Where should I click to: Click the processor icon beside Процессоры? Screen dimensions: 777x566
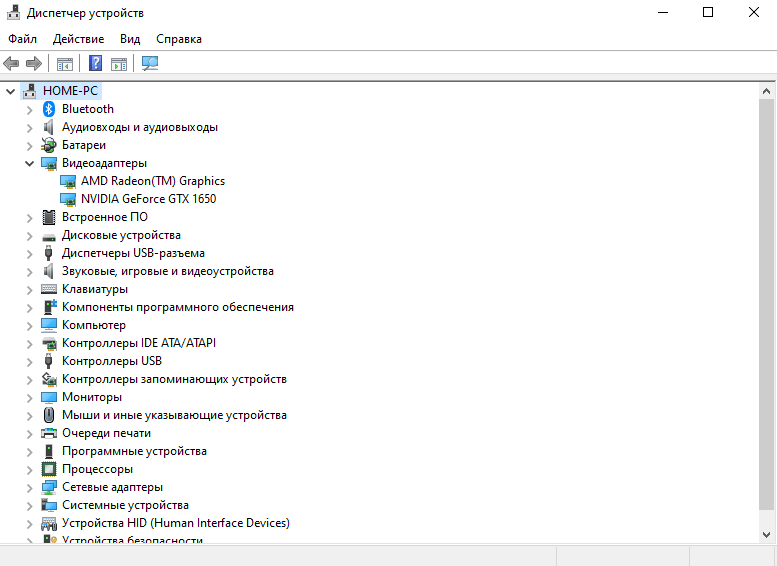pos(49,469)
